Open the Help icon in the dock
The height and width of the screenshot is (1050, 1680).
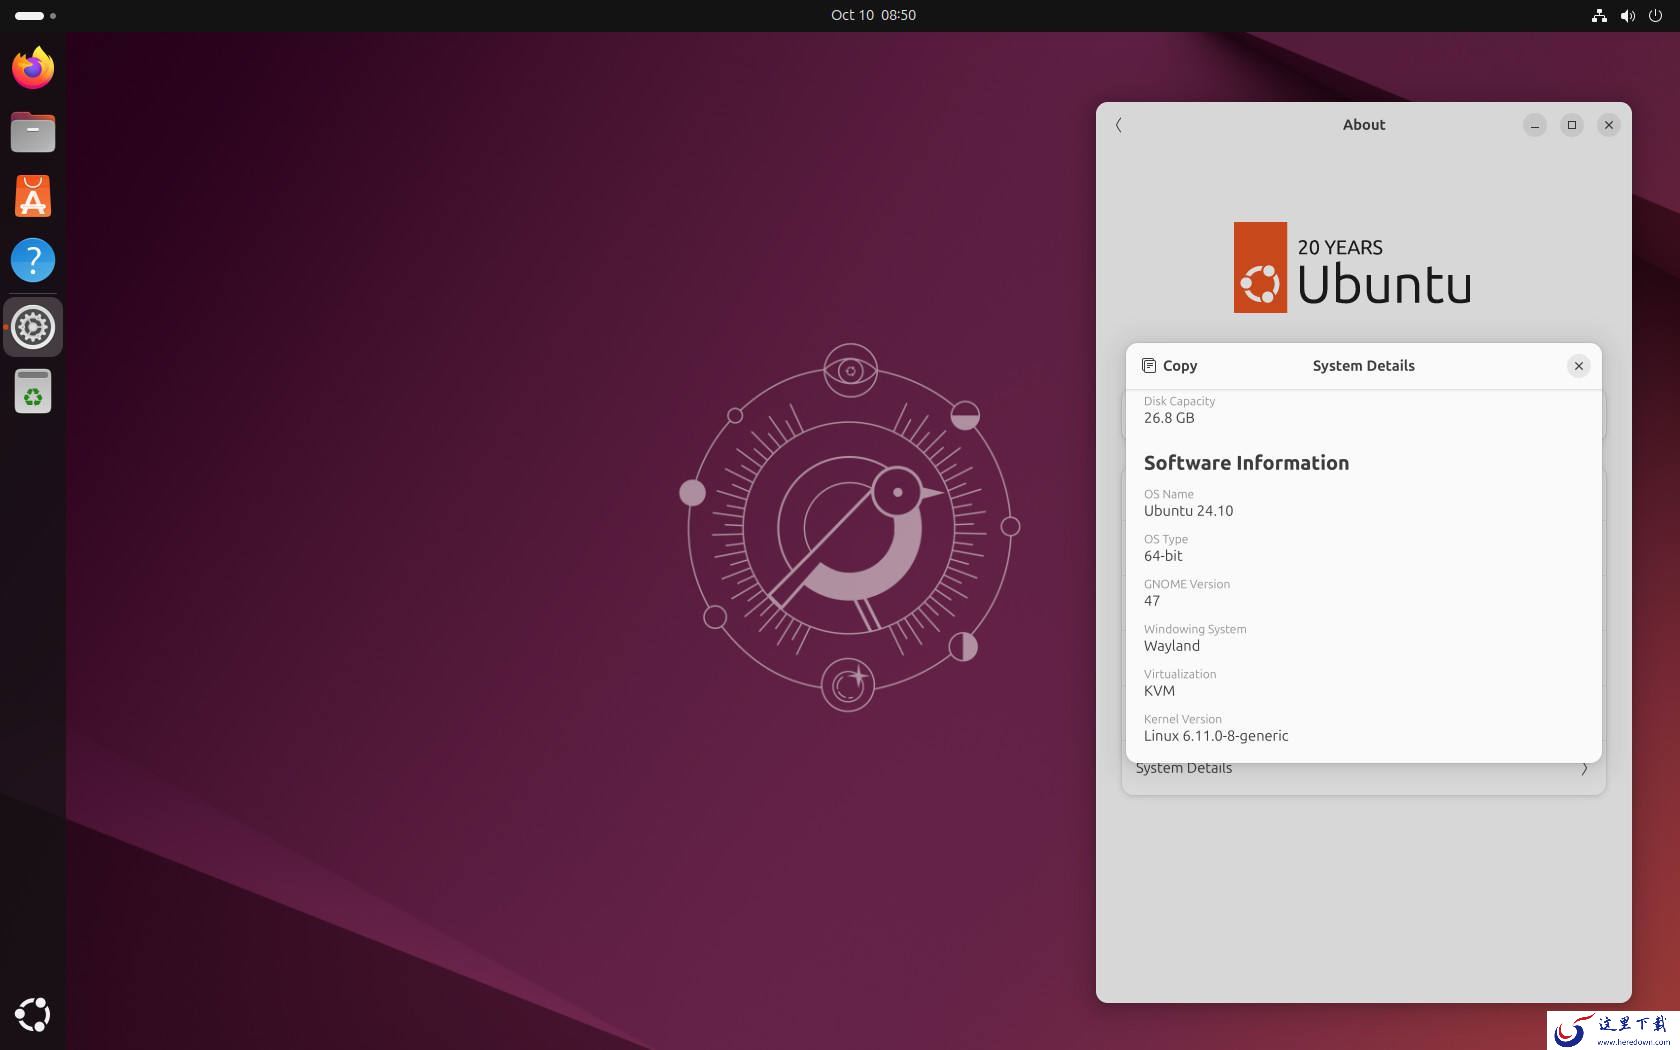(33, 260)
